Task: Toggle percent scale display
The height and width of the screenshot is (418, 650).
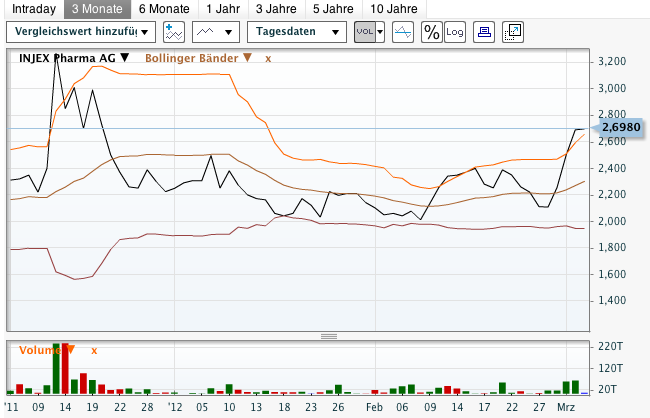Action: click(x=432, y=32)
